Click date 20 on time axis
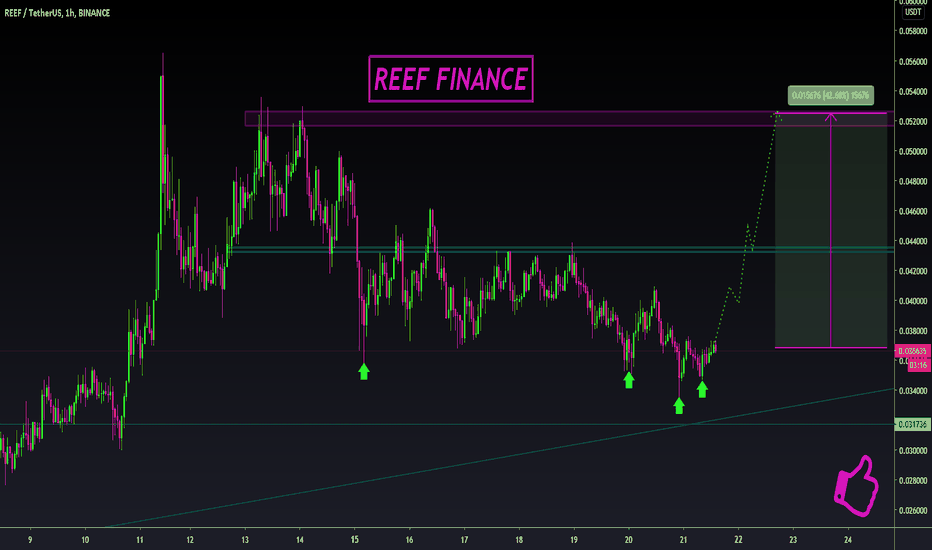932x550 pixels. coord(628,540)
